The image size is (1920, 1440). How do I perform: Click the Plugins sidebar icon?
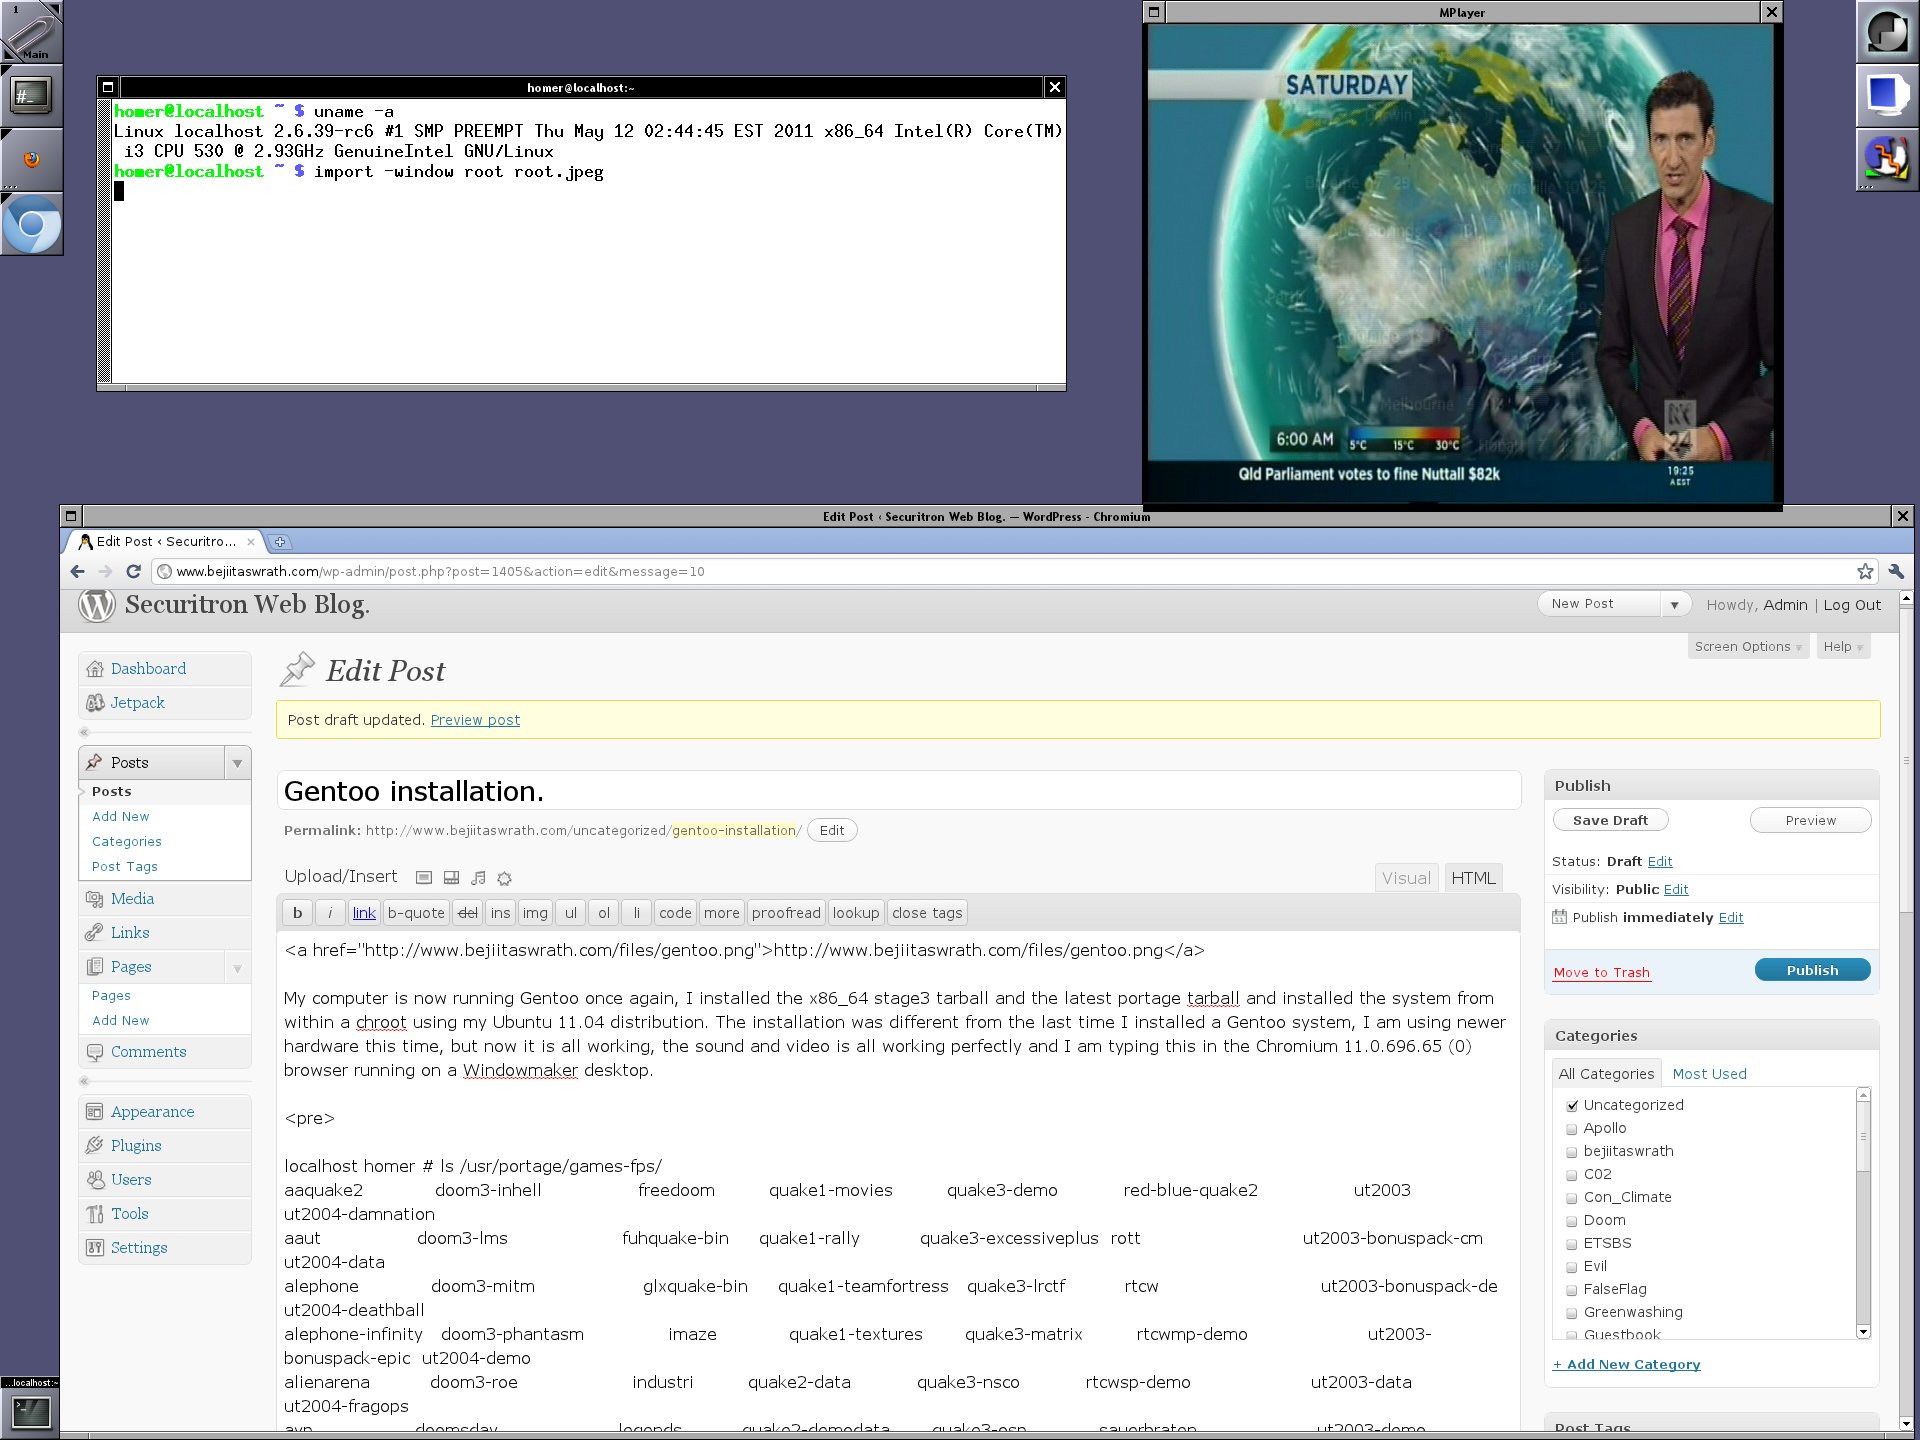(x=95, y=1146)
